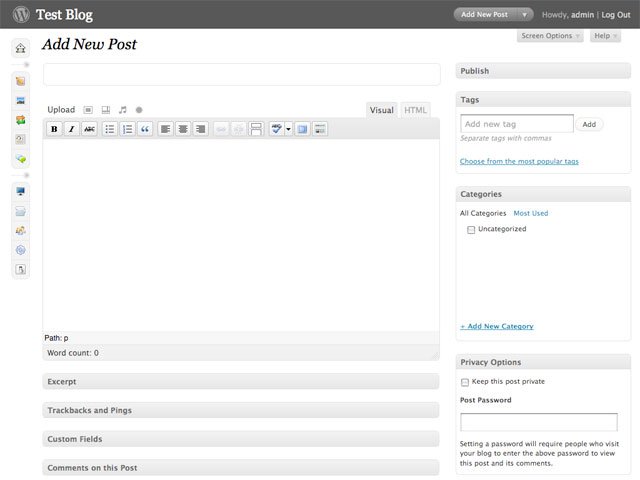The width and height of the screenshot is (640, 480).
Task: Switch to the Visual editor tab
Action: pos(382,110)
